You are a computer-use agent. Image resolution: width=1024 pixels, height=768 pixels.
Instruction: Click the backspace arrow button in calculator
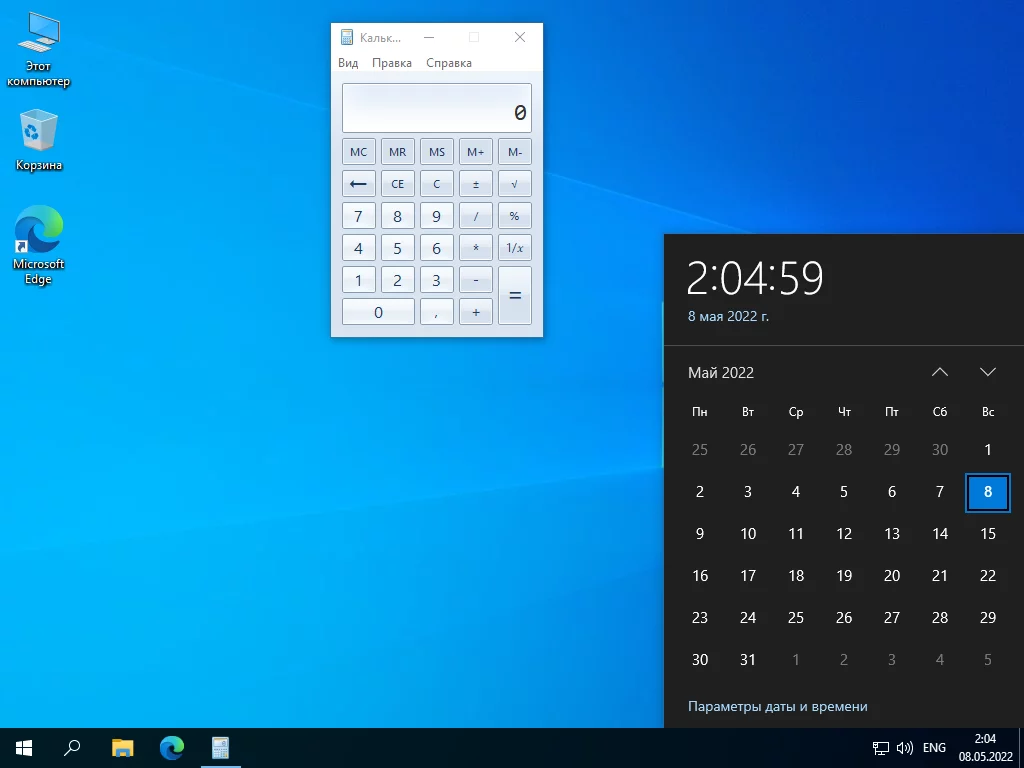pos(358,184)
